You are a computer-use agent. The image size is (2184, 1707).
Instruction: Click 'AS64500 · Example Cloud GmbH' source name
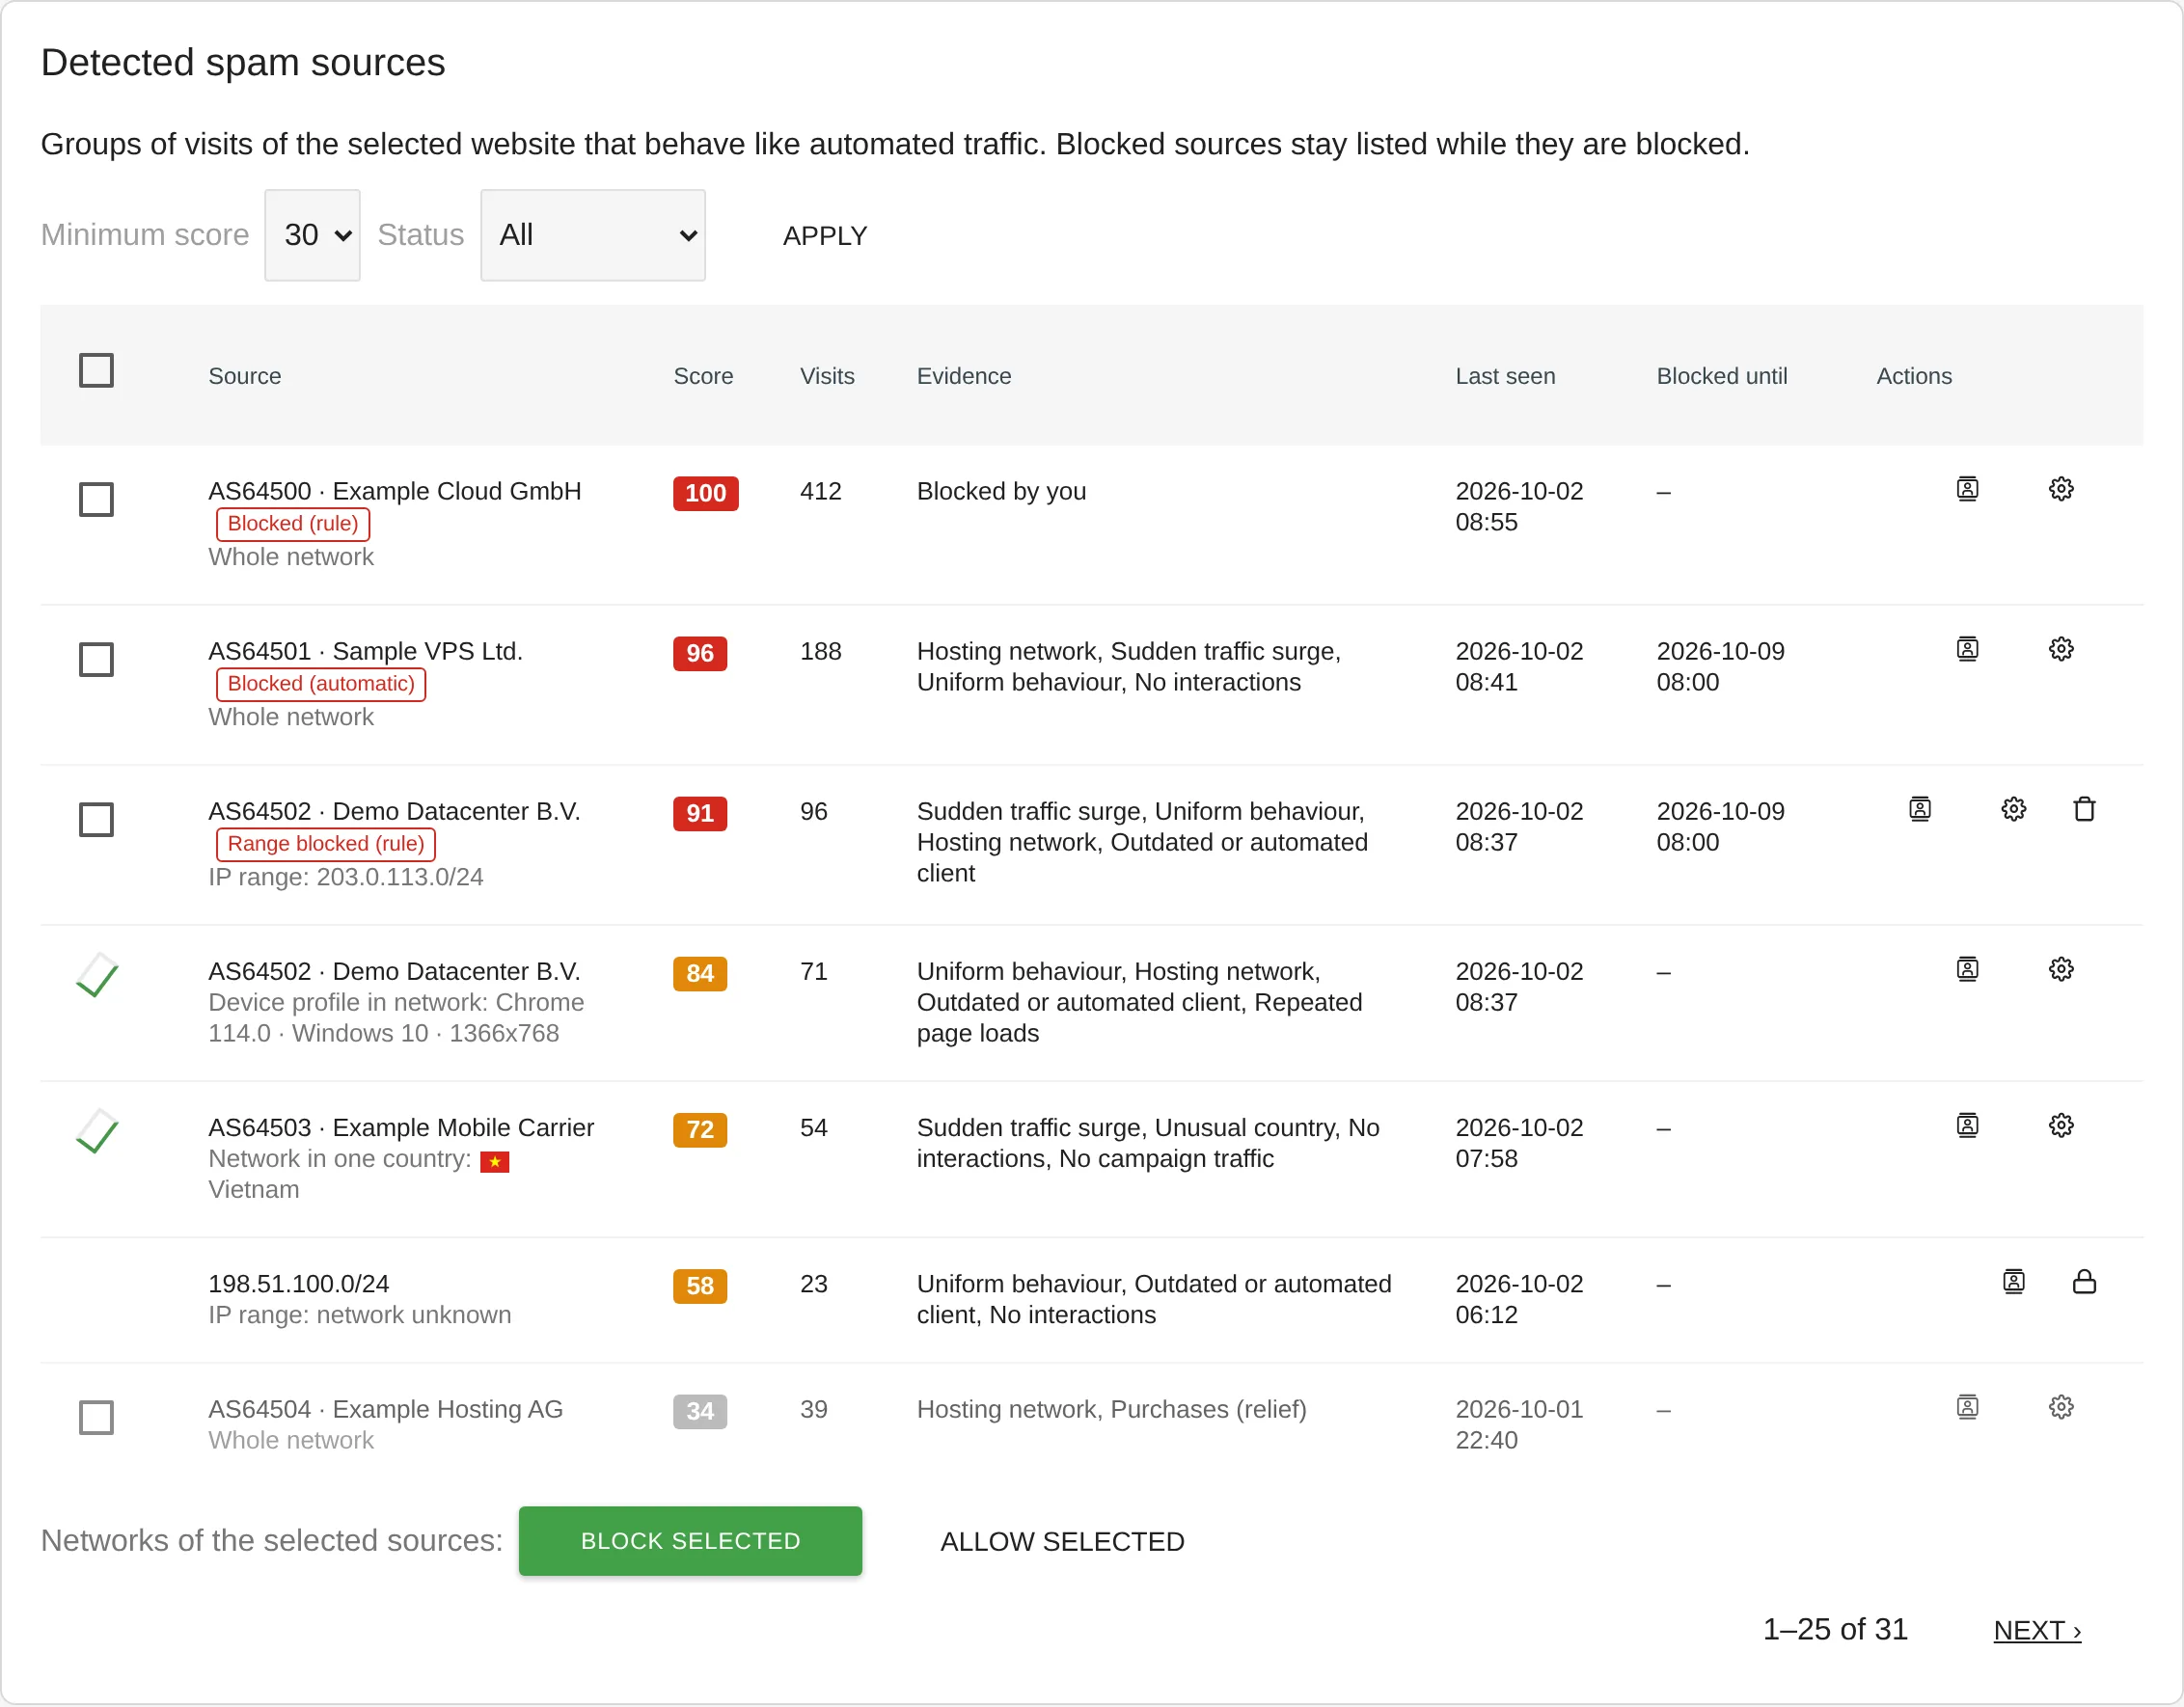click(395, 491)
